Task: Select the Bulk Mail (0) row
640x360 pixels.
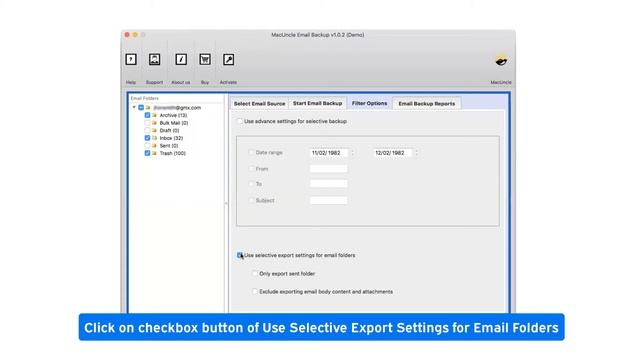Action: pos(174,123)
